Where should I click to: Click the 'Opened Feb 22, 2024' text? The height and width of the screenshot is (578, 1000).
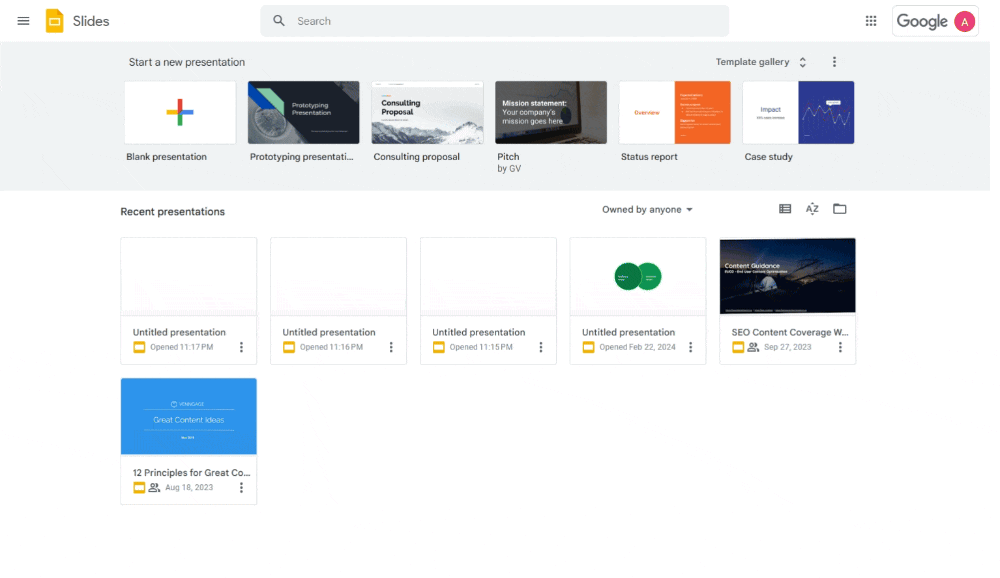pos(637,347)
